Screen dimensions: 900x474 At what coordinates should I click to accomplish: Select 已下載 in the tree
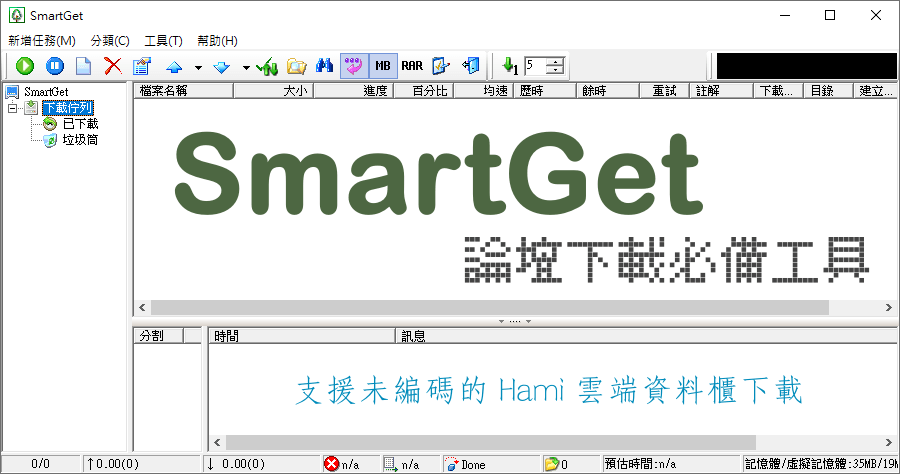click(x=80, y=124)
